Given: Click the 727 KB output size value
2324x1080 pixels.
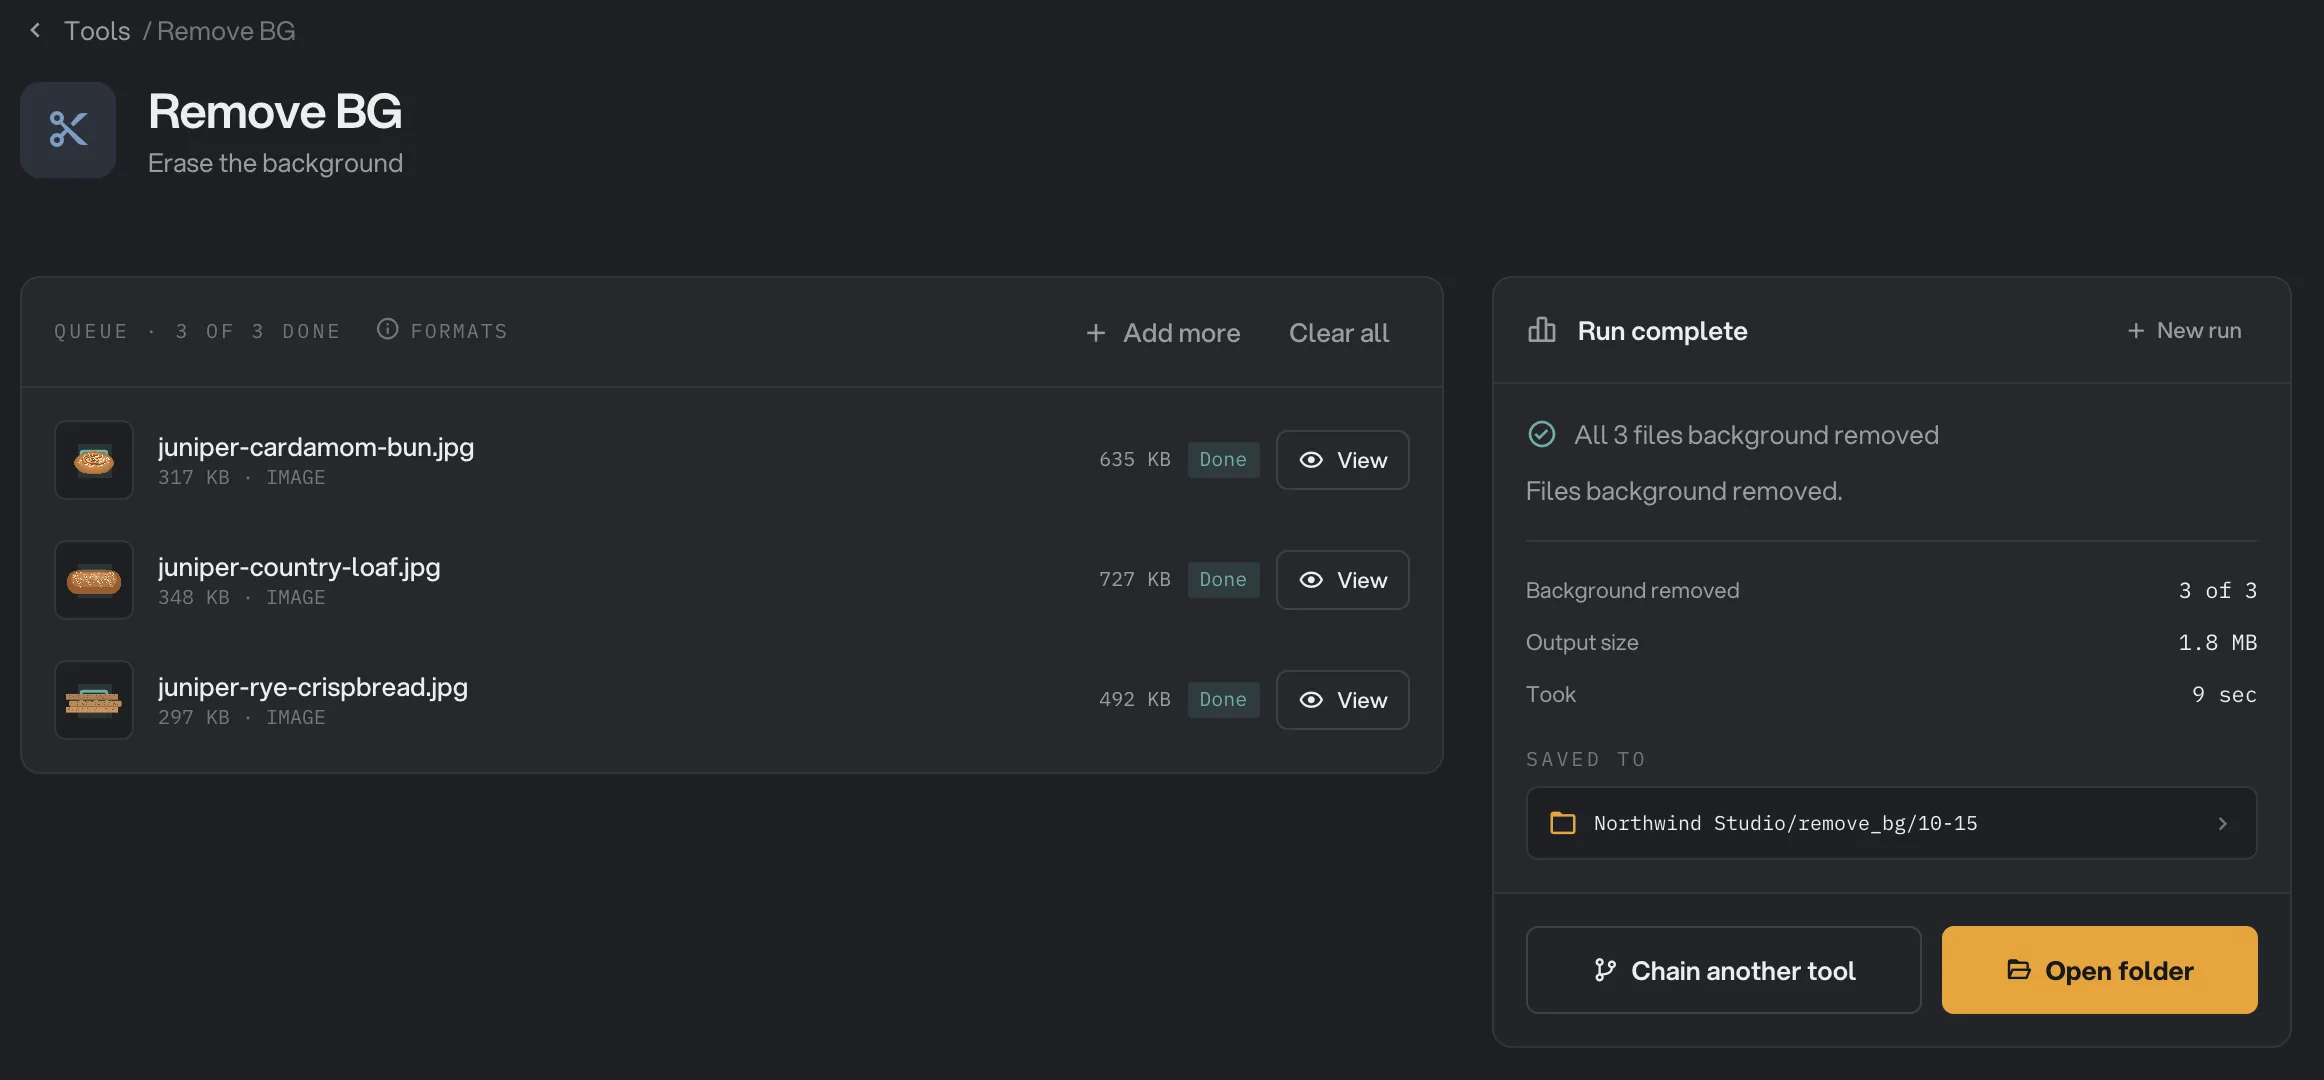Looking at the screenshot, I should [x=1135, y=580].
